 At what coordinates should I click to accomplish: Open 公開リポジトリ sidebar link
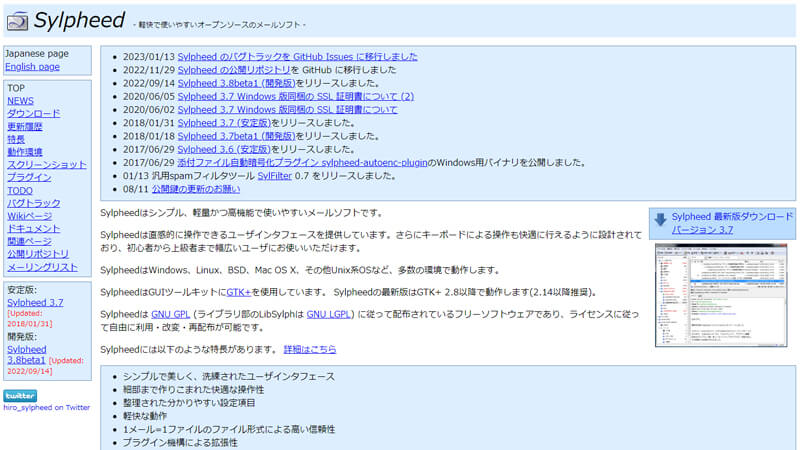[x=38, y=254]
